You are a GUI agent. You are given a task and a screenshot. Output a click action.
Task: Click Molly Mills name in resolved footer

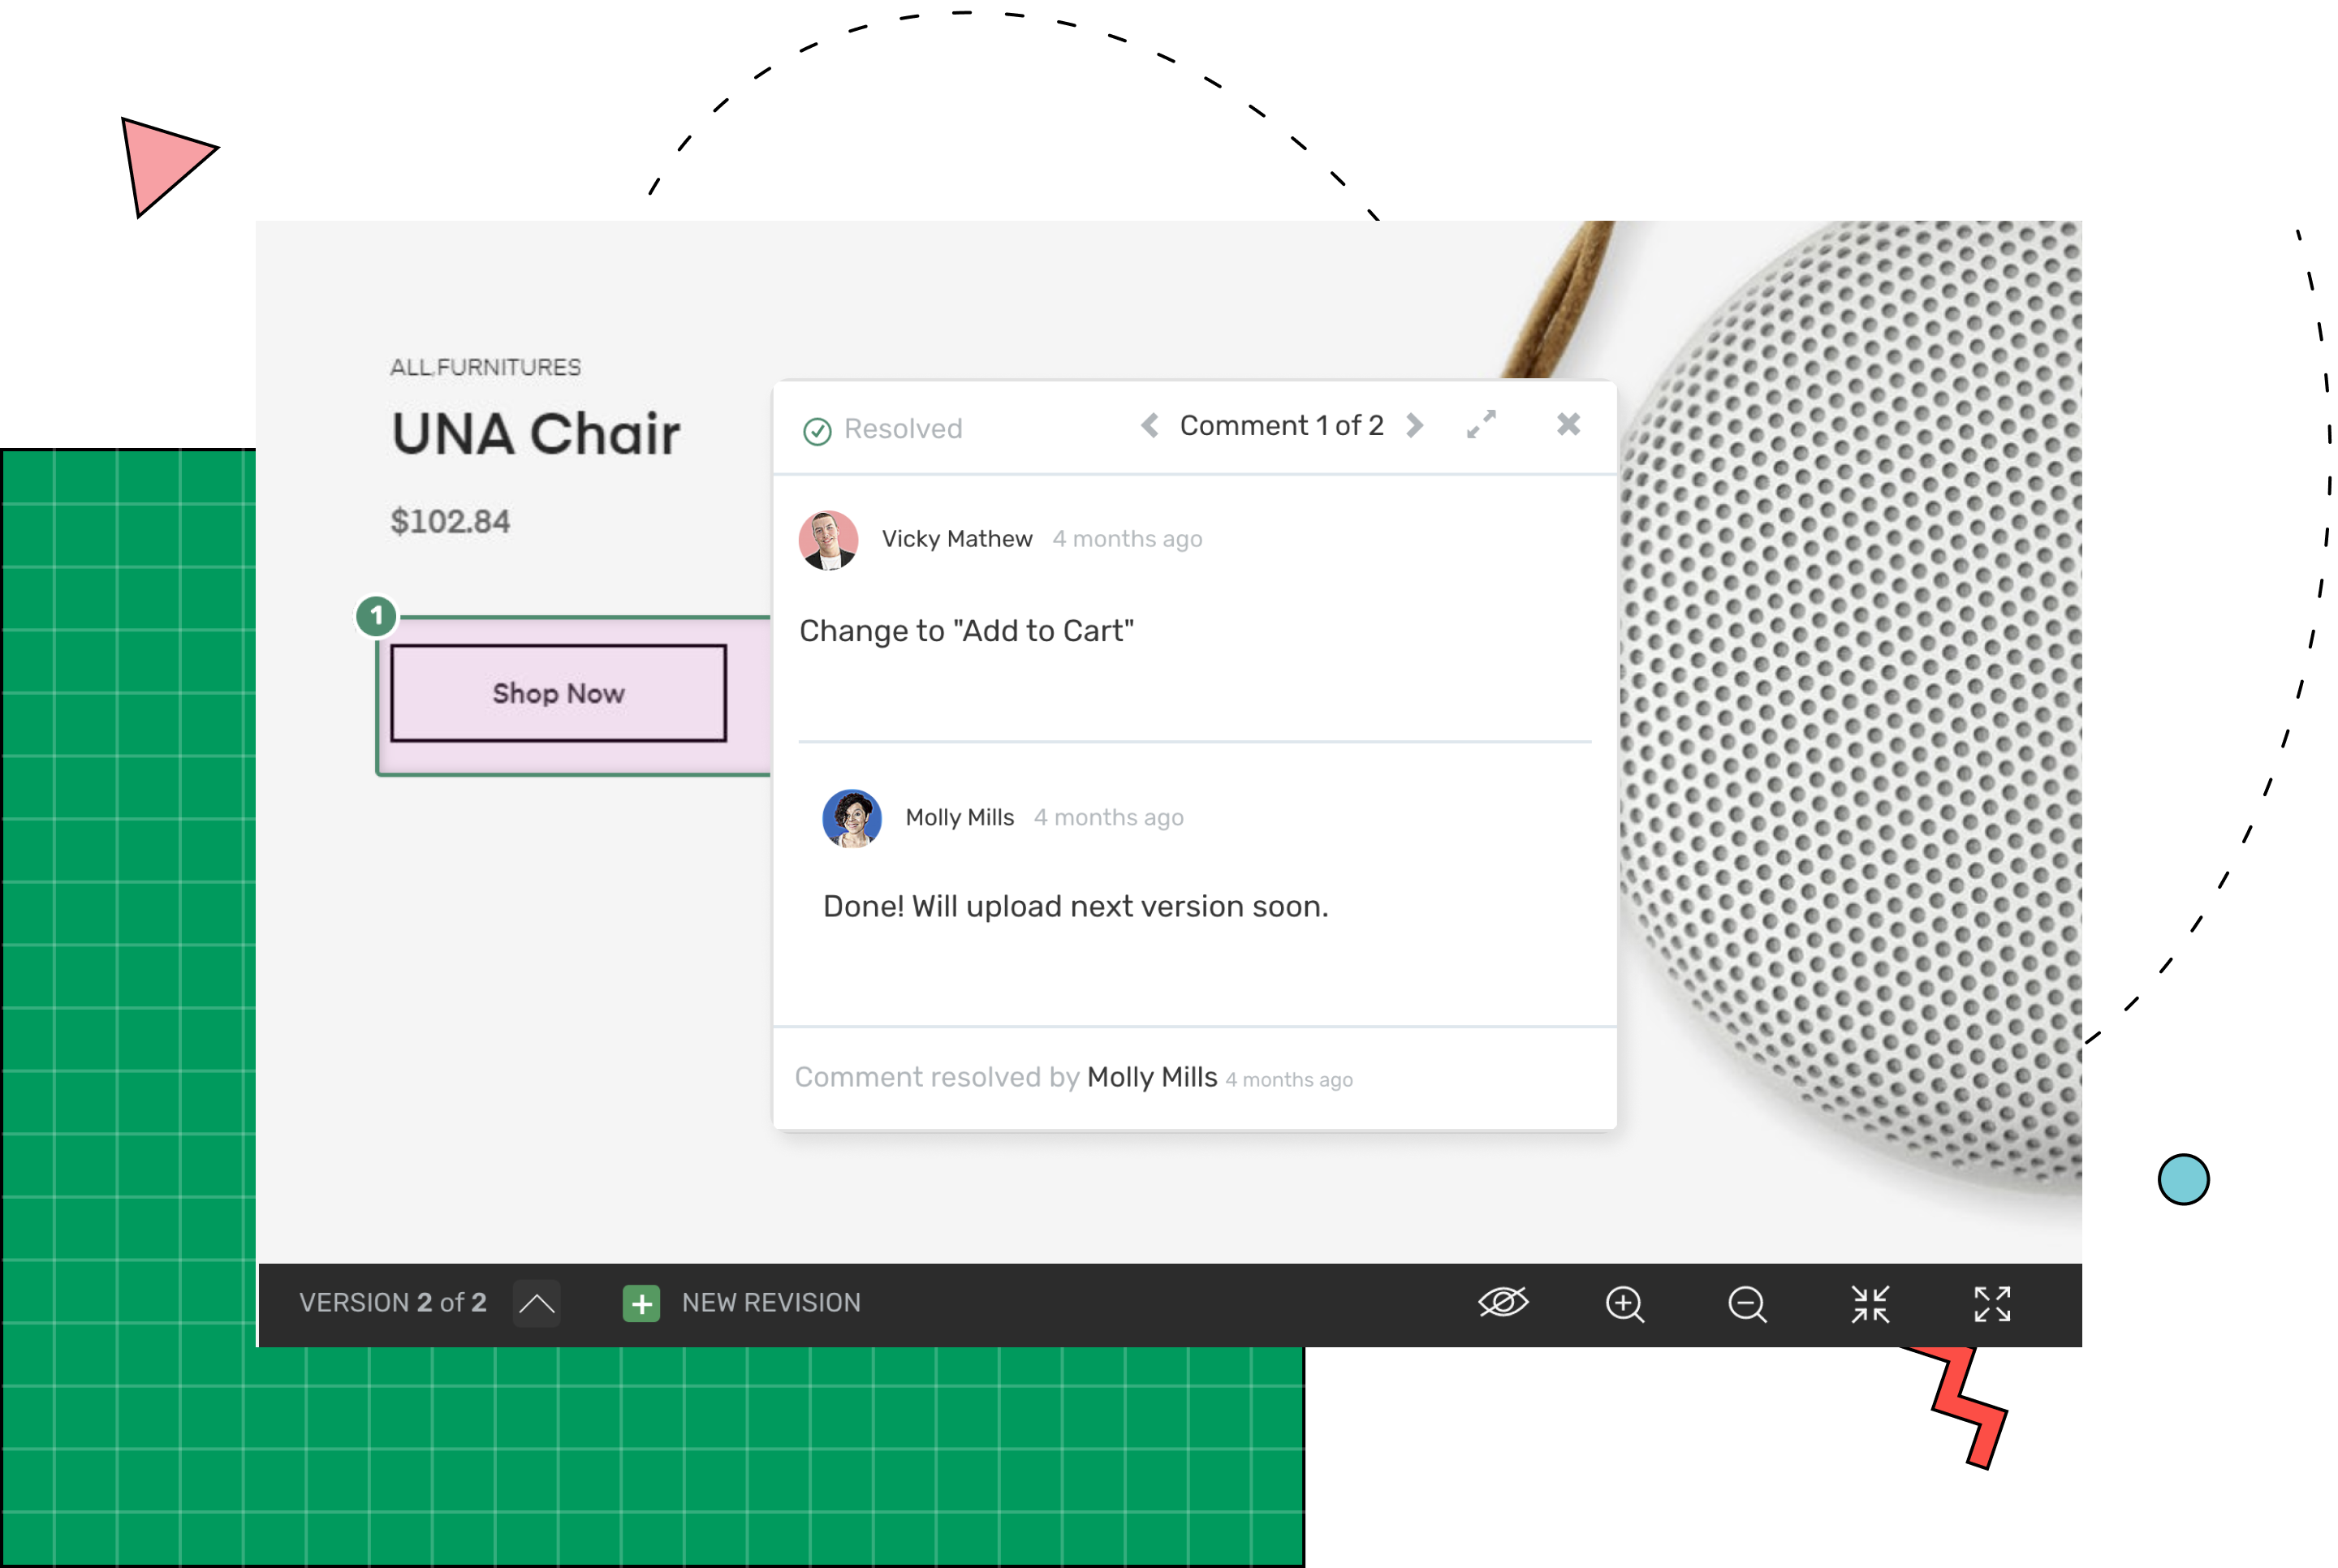click(x=1152, y=1077)
